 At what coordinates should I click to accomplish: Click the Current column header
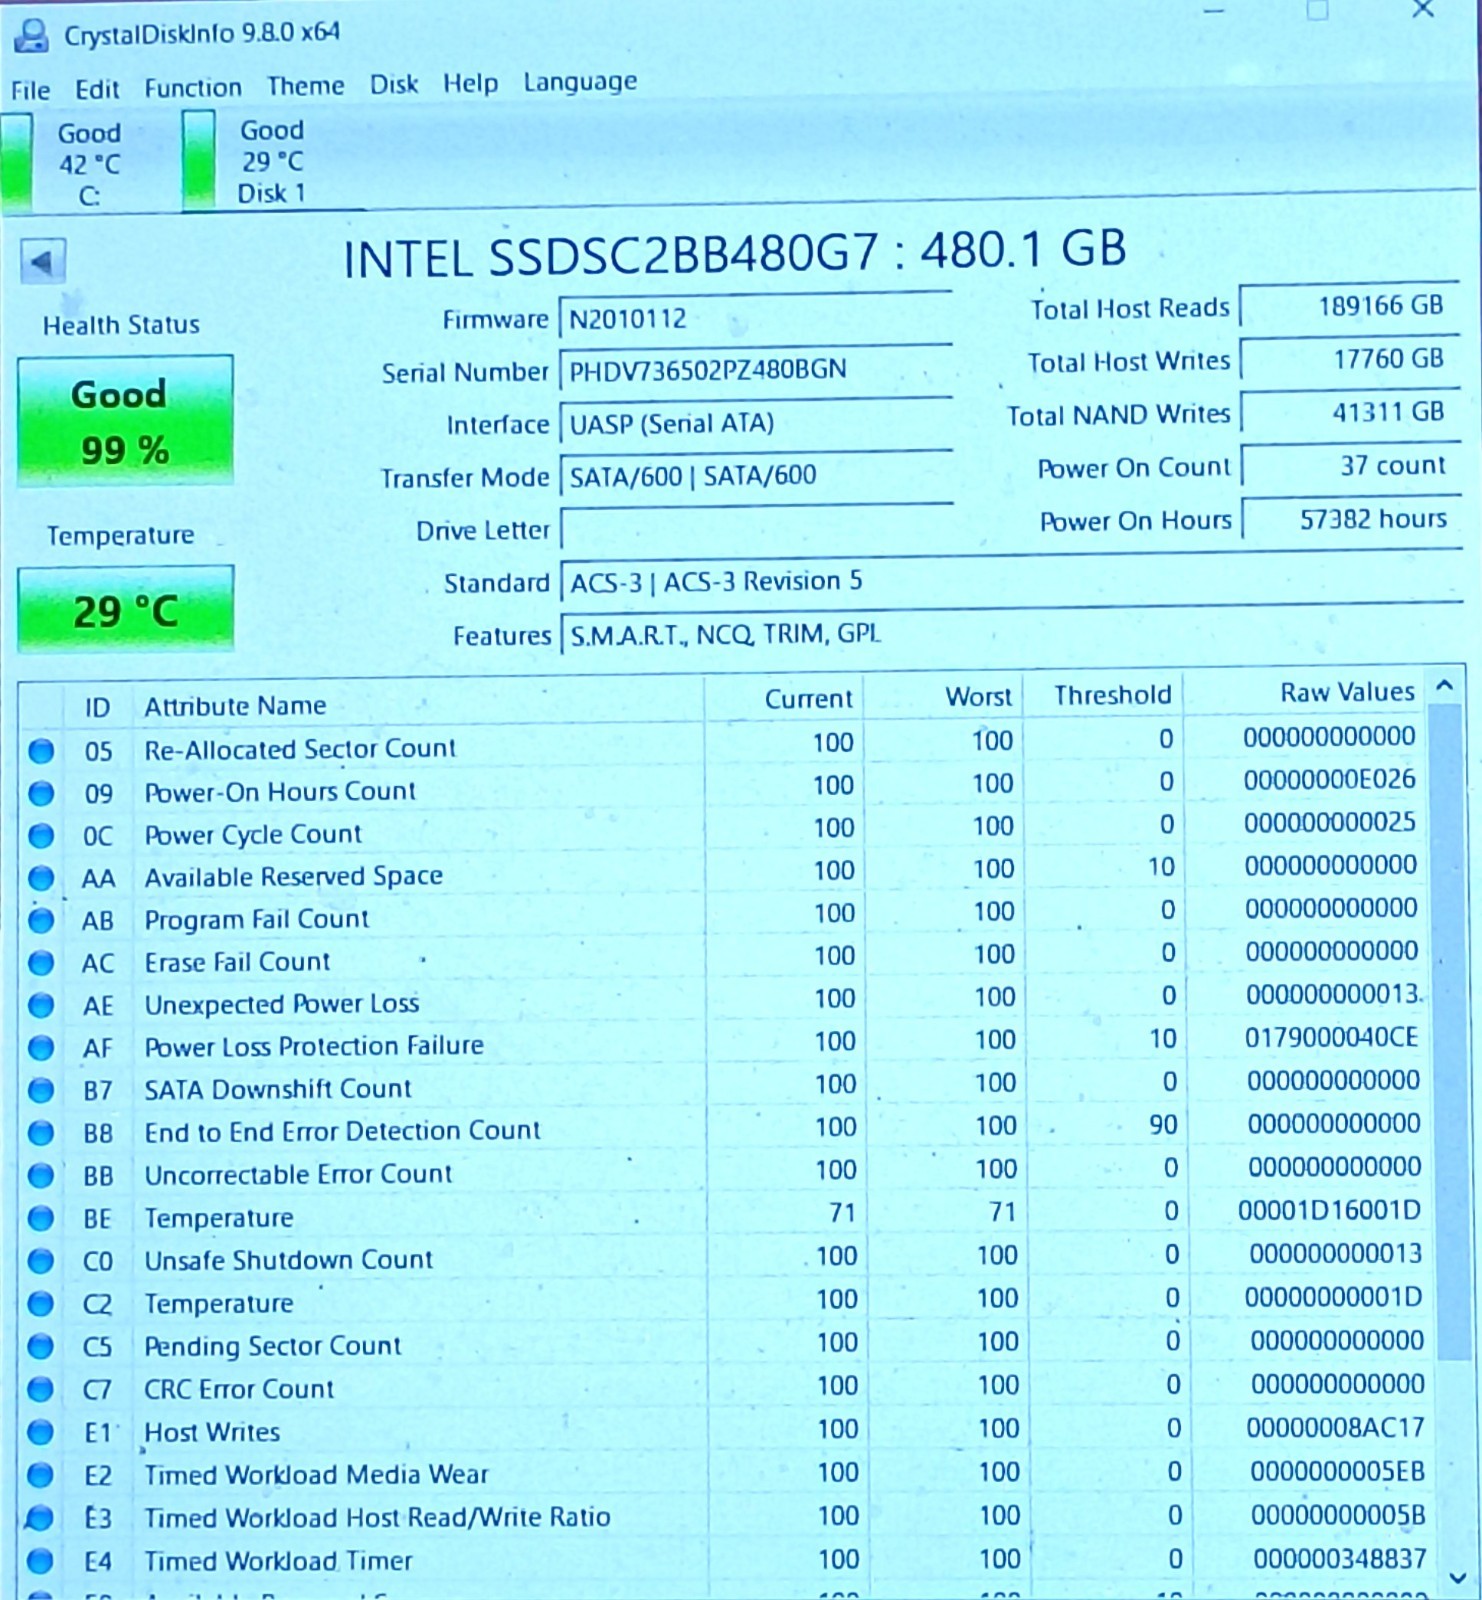point(808,699)
